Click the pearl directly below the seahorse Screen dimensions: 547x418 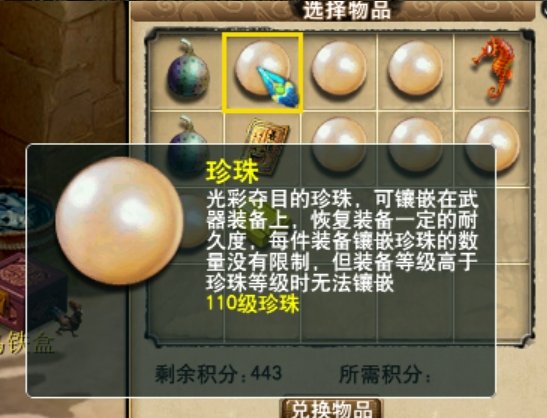click(x=492, y=144)
